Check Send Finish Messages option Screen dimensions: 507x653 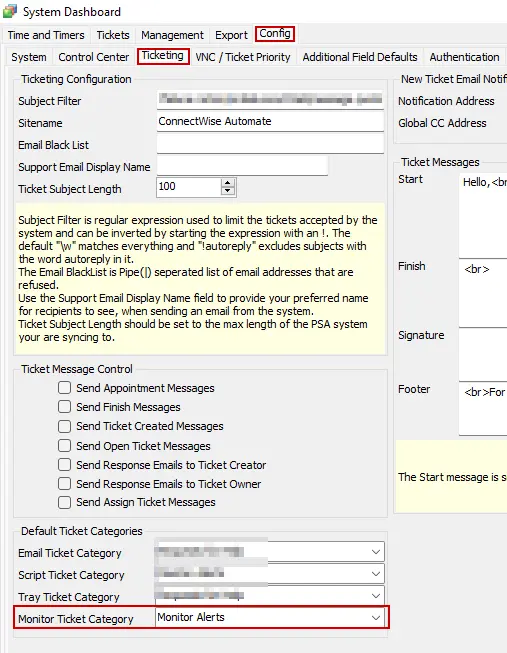(x=65, y=406)
